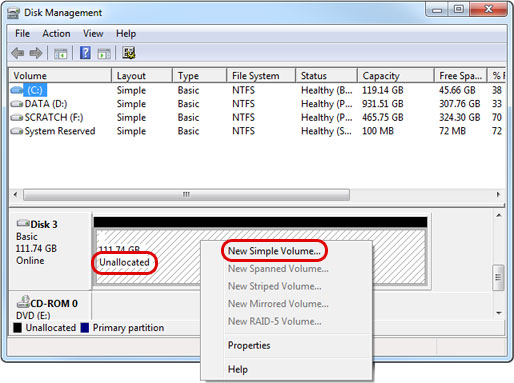This screenshot has width=514, height=383.
Task: Click the 119.14 GB capacity cell
Action: (383, 90)
